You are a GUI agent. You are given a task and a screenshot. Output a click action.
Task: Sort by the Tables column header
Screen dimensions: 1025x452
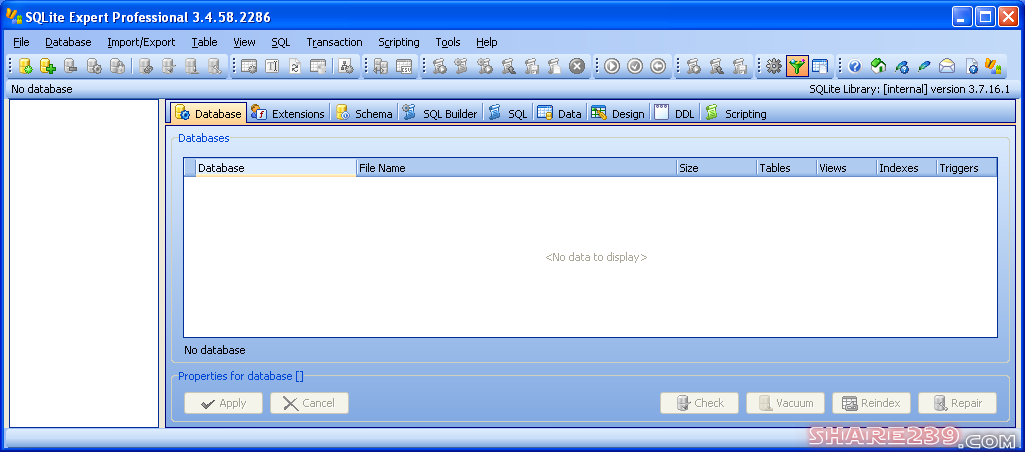786,168
